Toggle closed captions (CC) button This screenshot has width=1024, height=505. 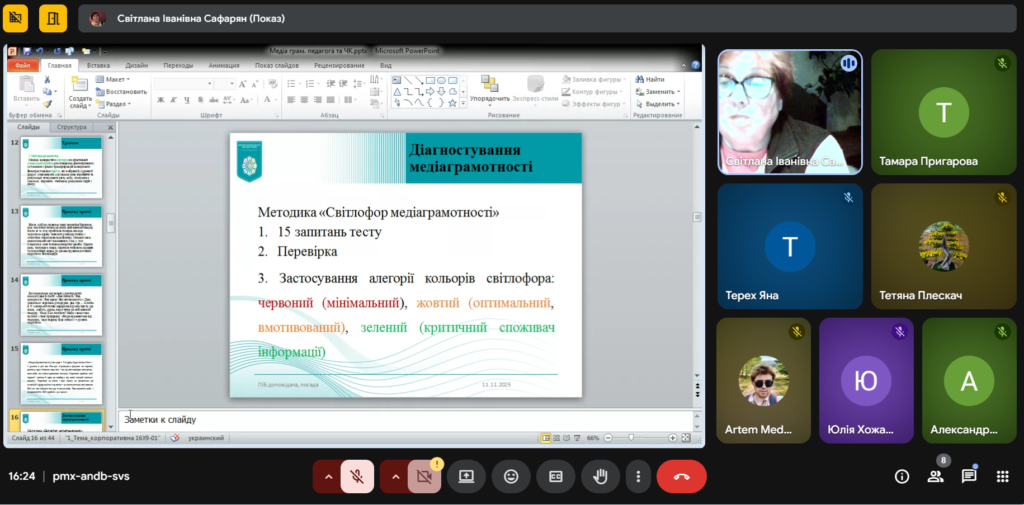[x=555, y=477]
